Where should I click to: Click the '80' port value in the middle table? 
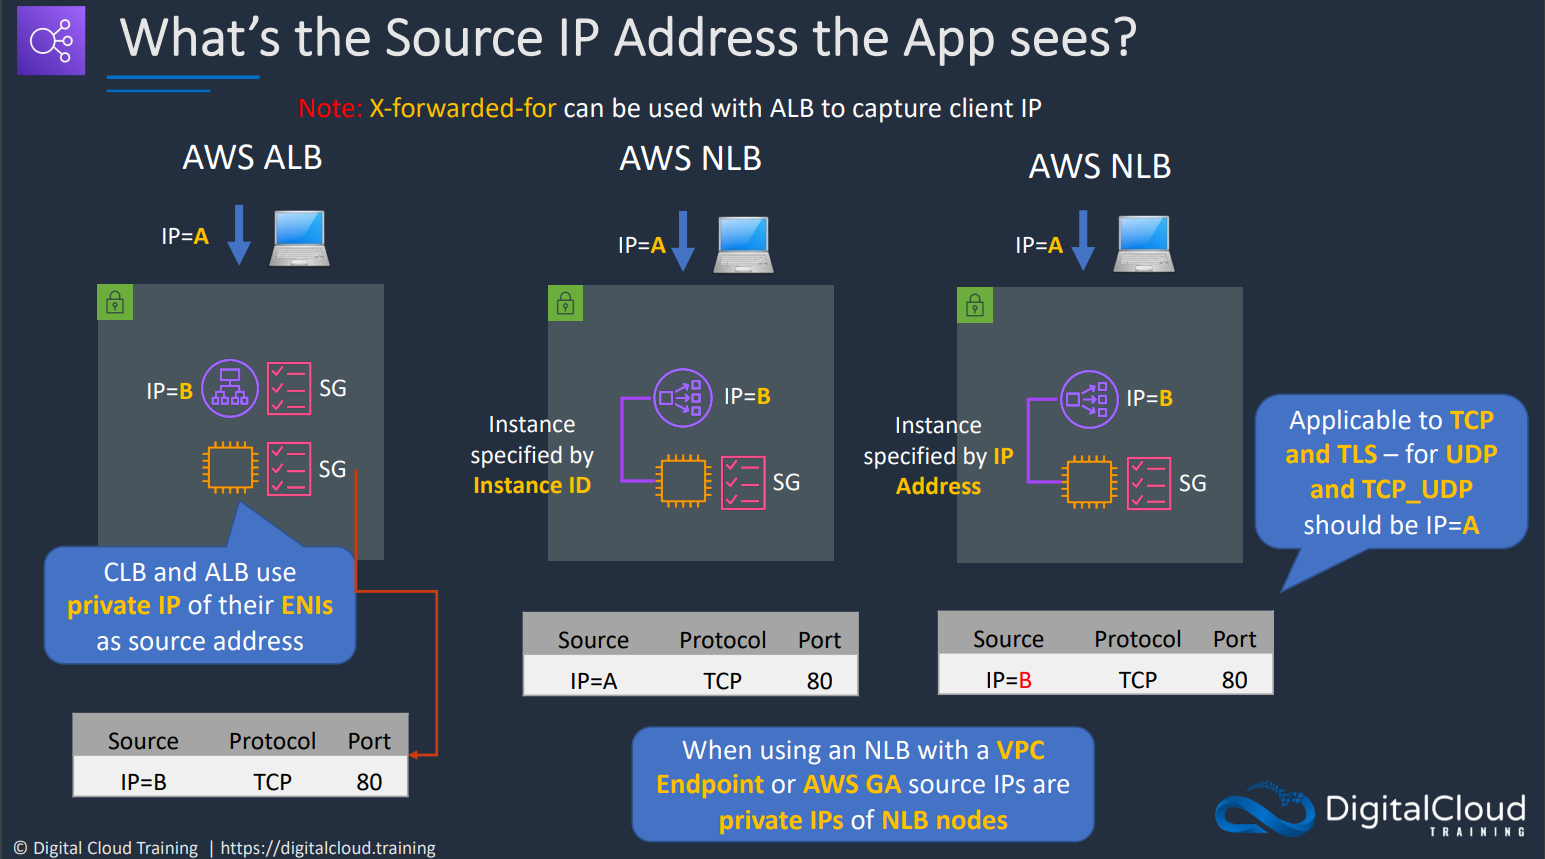coord(820,681)
